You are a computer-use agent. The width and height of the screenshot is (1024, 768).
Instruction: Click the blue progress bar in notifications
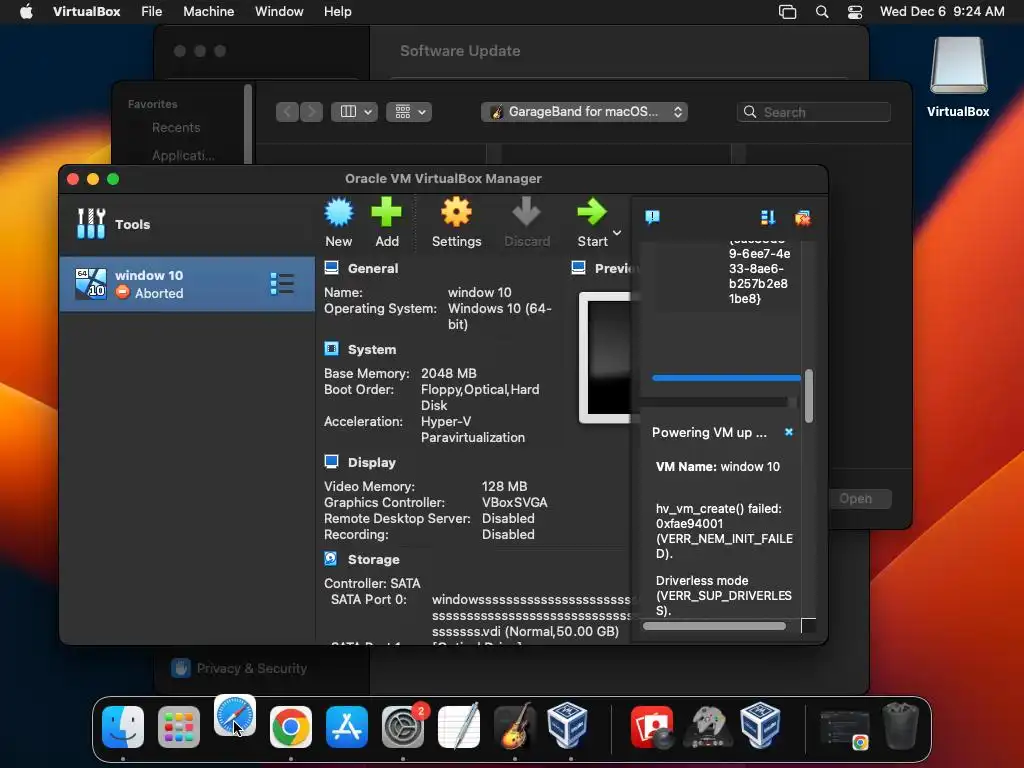(726, 377)
